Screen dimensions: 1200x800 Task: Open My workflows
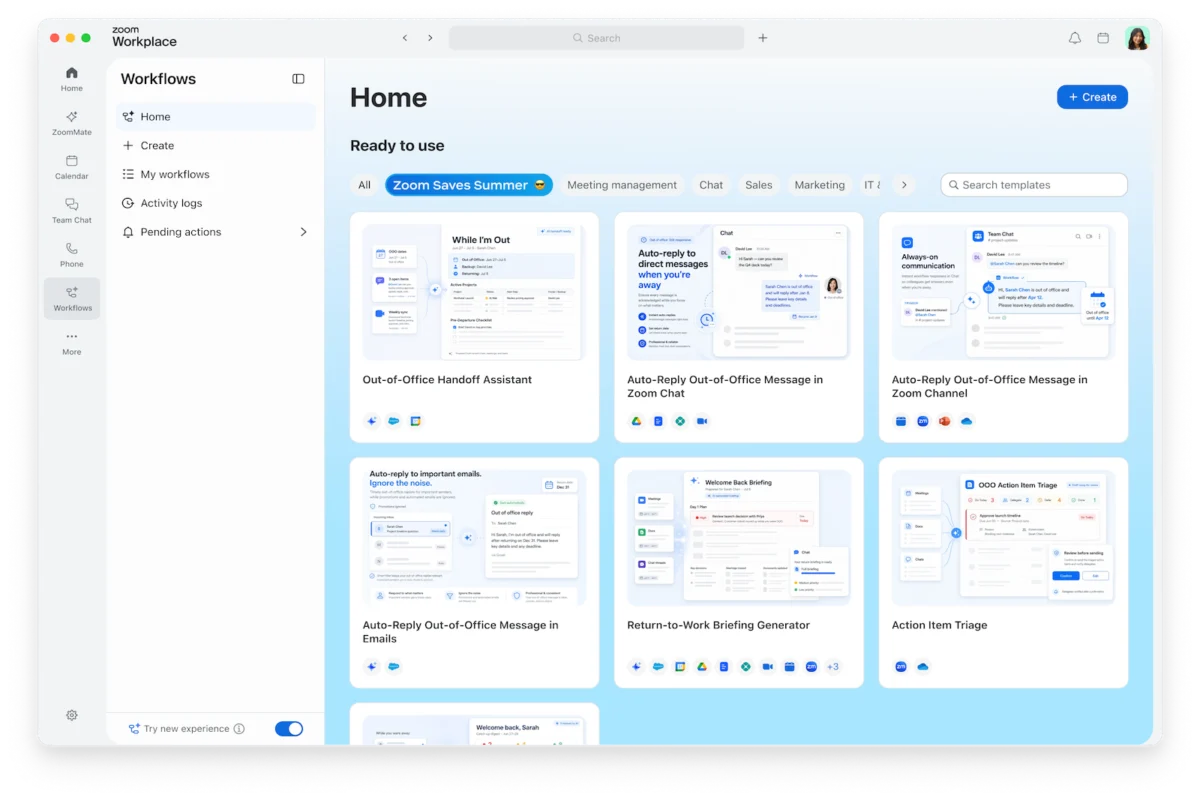point(216,174)
